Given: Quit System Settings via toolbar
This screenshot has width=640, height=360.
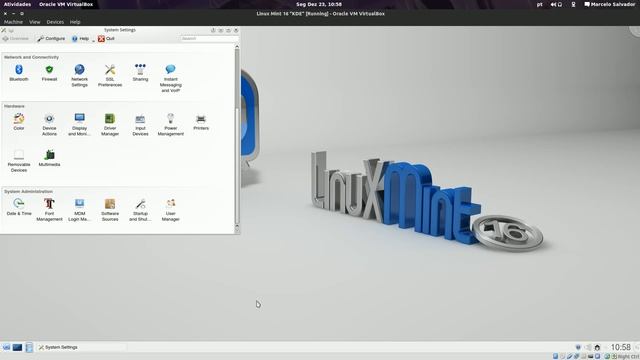Looking at the screenshot, I should click(106, 39).
